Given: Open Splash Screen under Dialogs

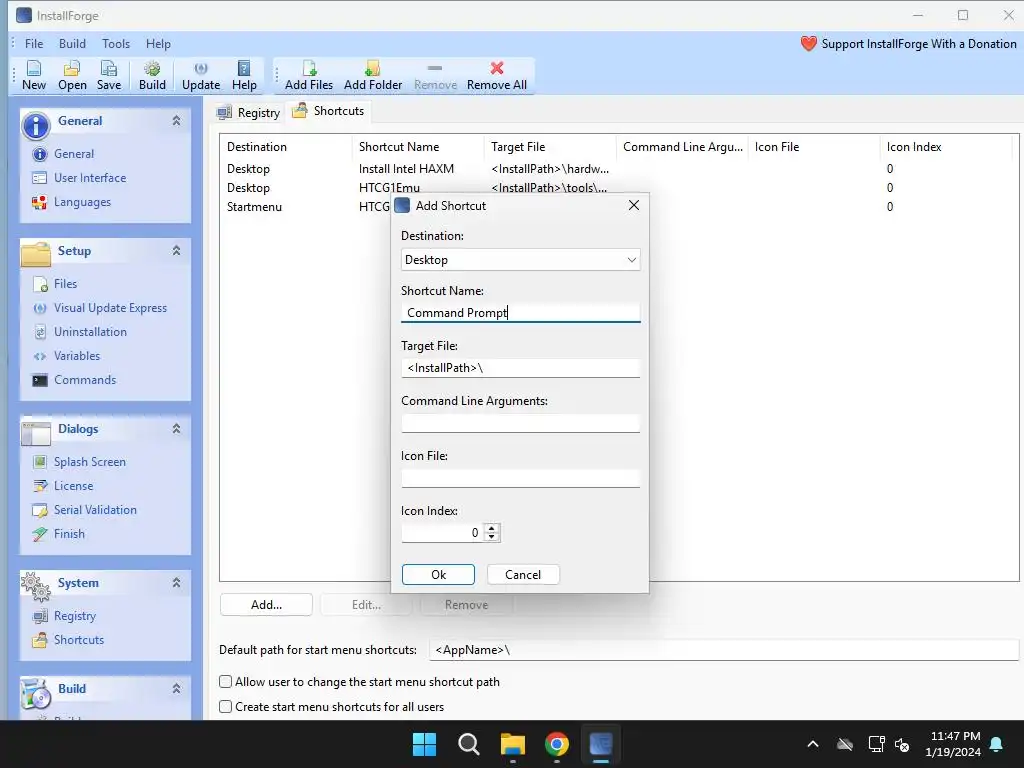Looking at the screenshot, I should coord(89,462).
